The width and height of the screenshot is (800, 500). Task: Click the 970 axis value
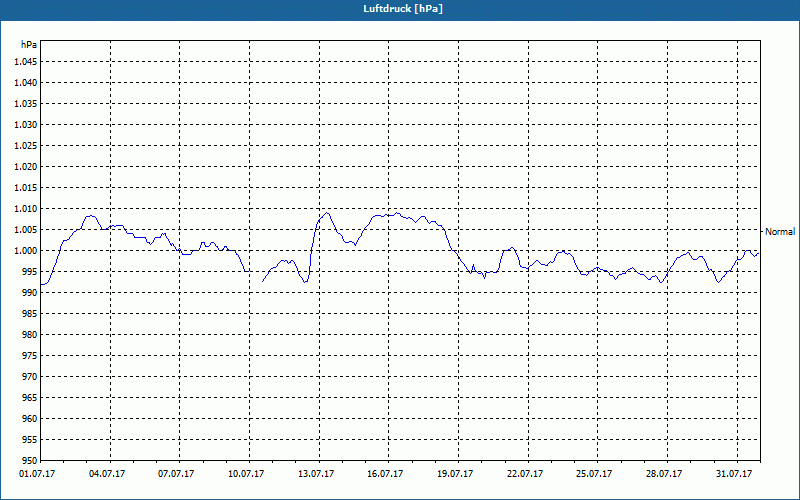click(30, 377)
